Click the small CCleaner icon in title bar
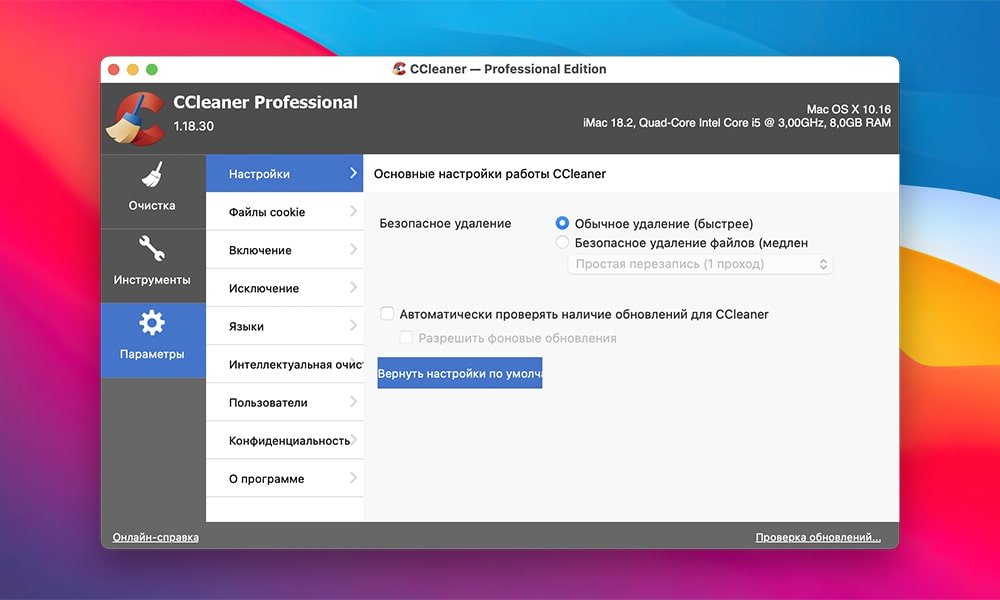 pos(401,69)
